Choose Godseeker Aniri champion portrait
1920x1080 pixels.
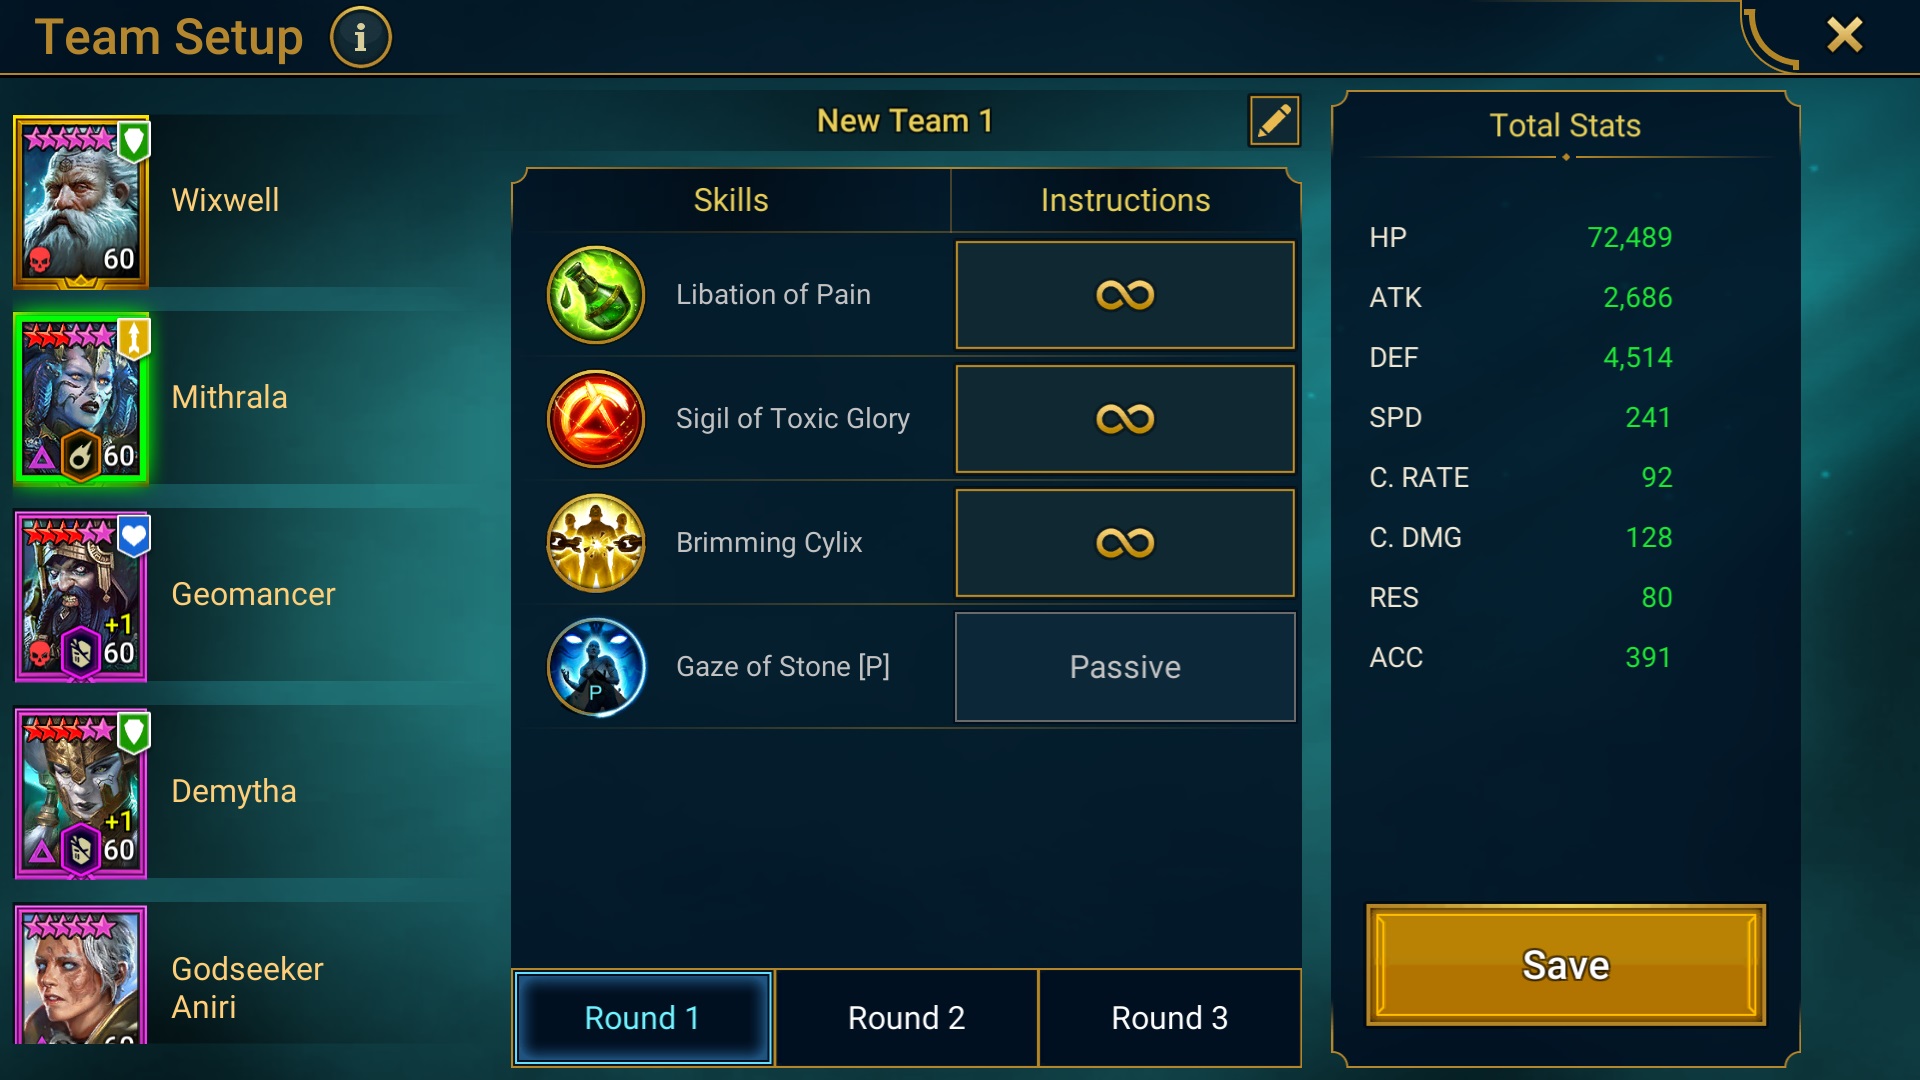(81, 975)
